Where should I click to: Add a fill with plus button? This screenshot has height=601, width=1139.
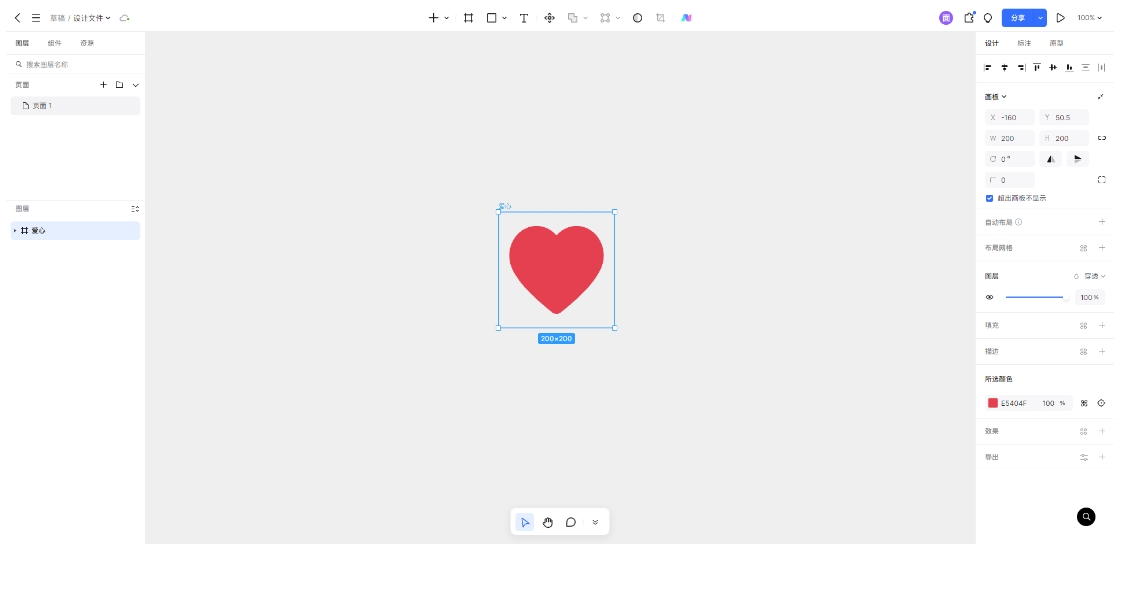click(1102, 326)
